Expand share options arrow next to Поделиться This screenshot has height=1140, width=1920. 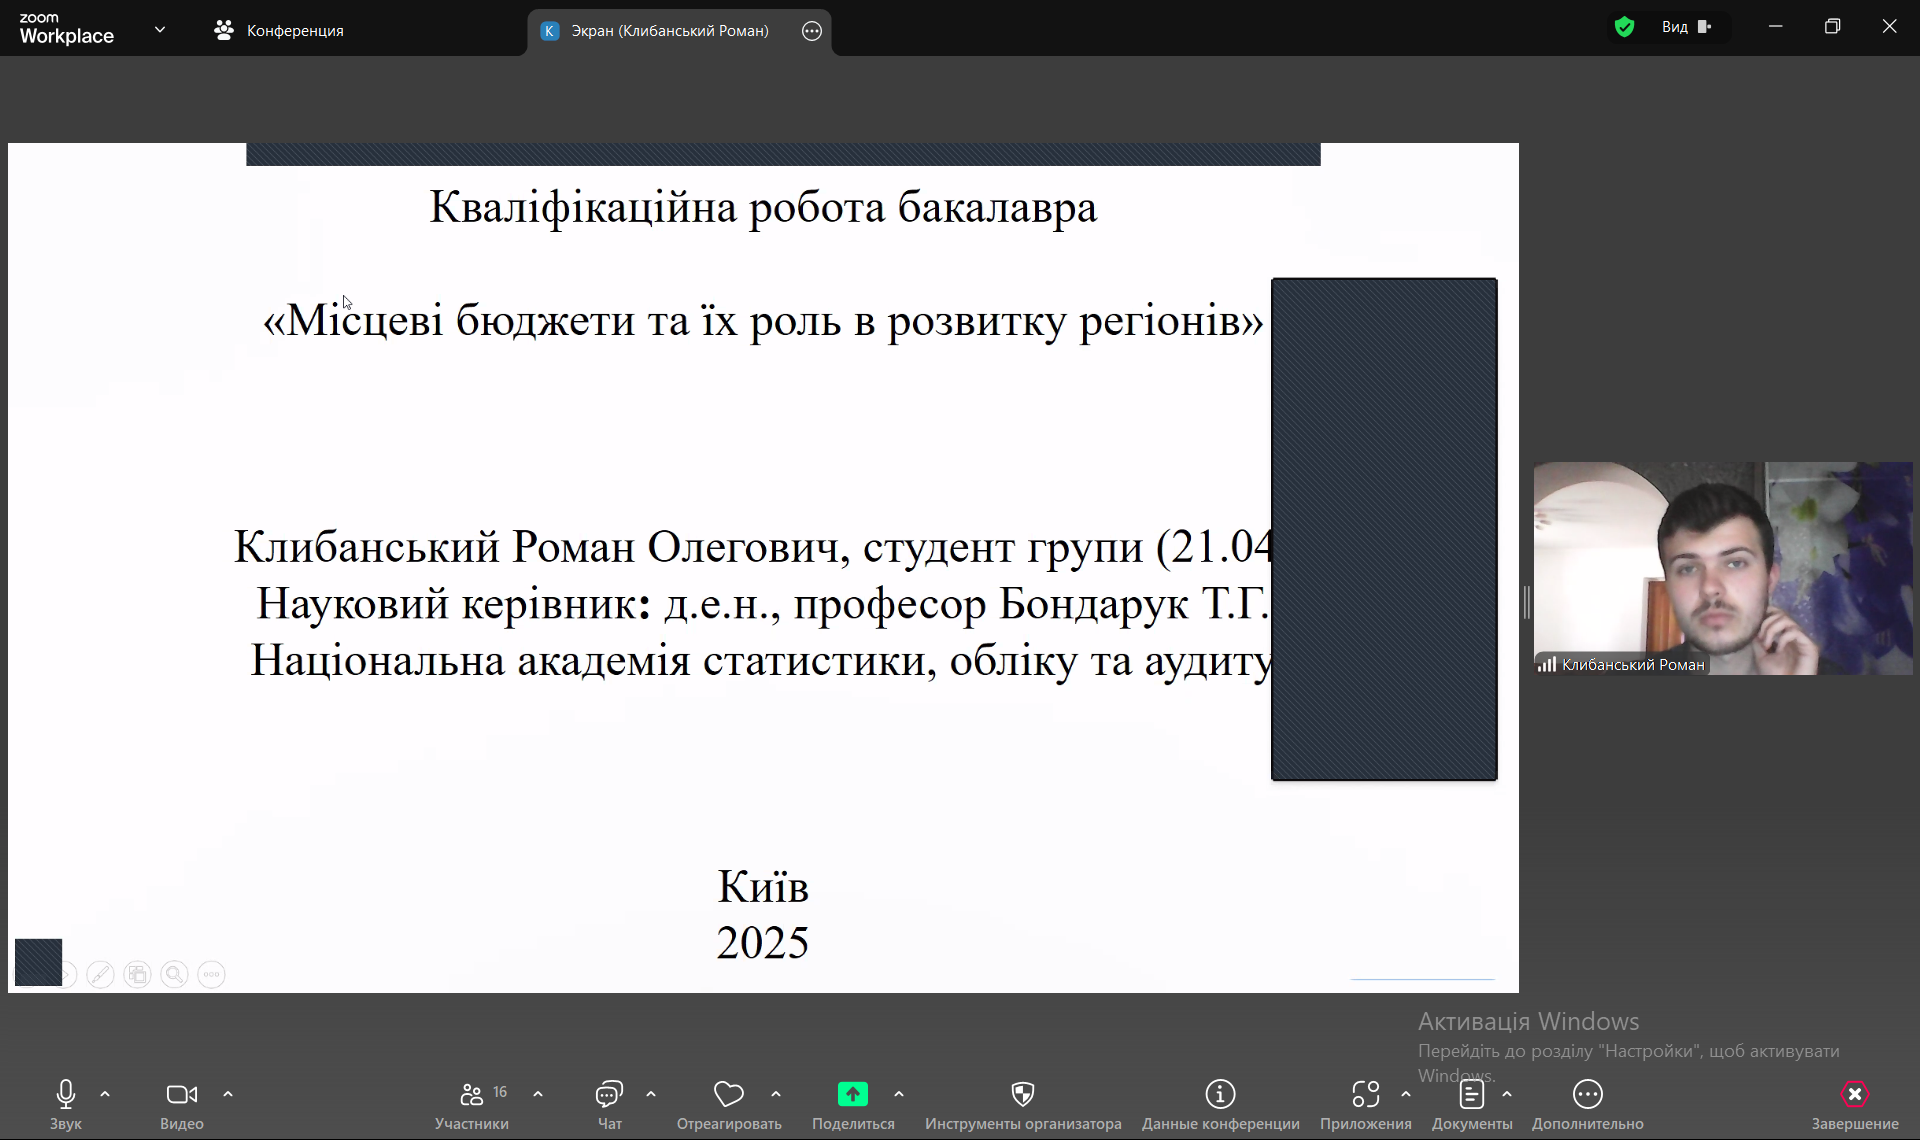899,1095
